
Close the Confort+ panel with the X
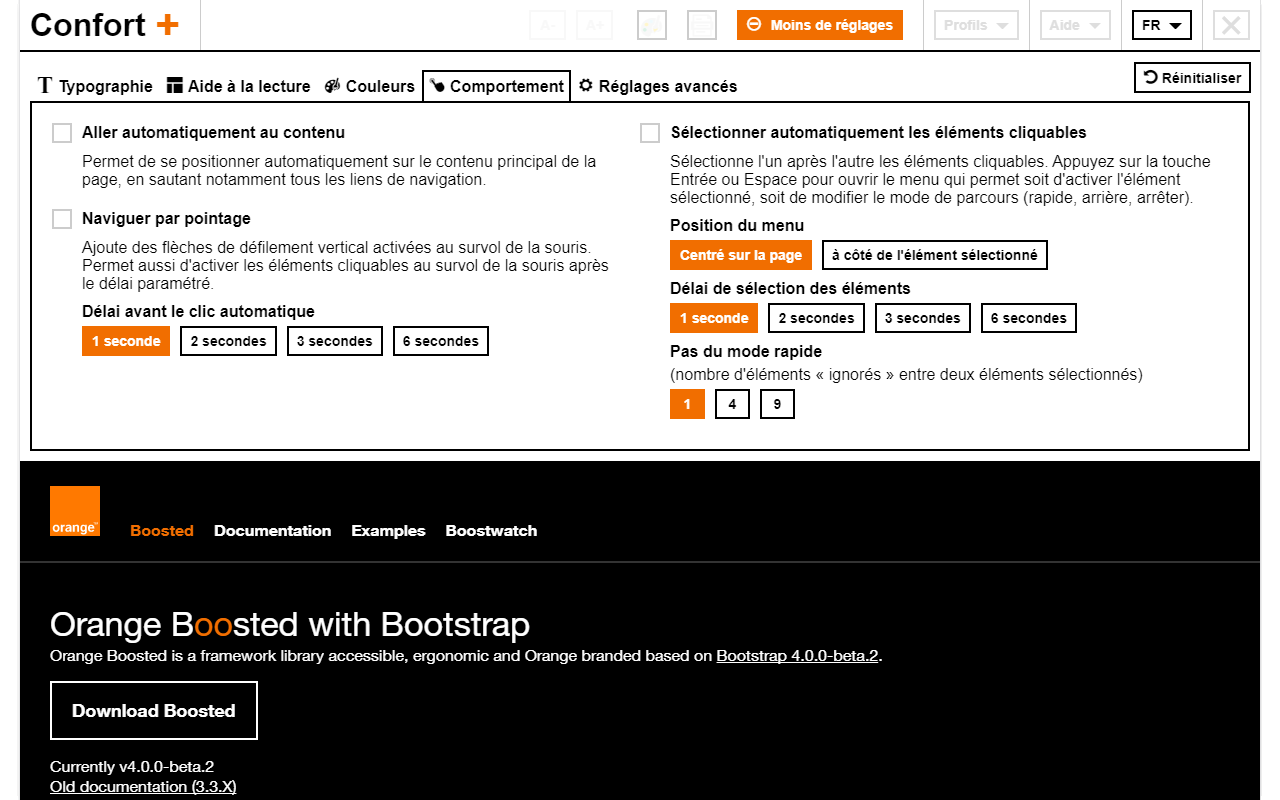pyautogui.click(x=1232, y=25)
